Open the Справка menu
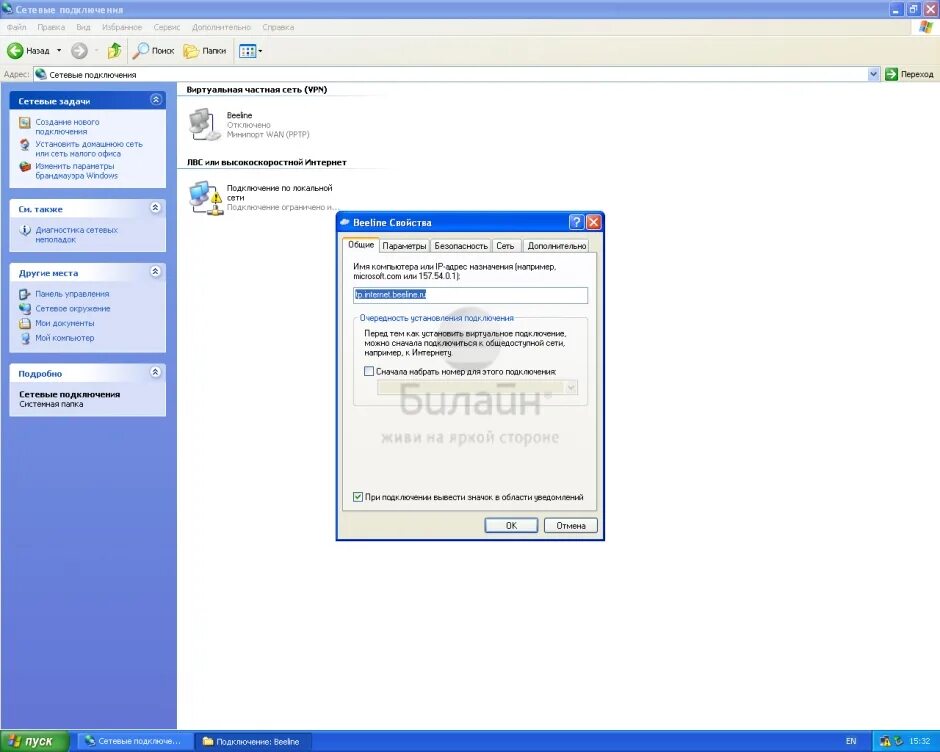 [278, 27]
